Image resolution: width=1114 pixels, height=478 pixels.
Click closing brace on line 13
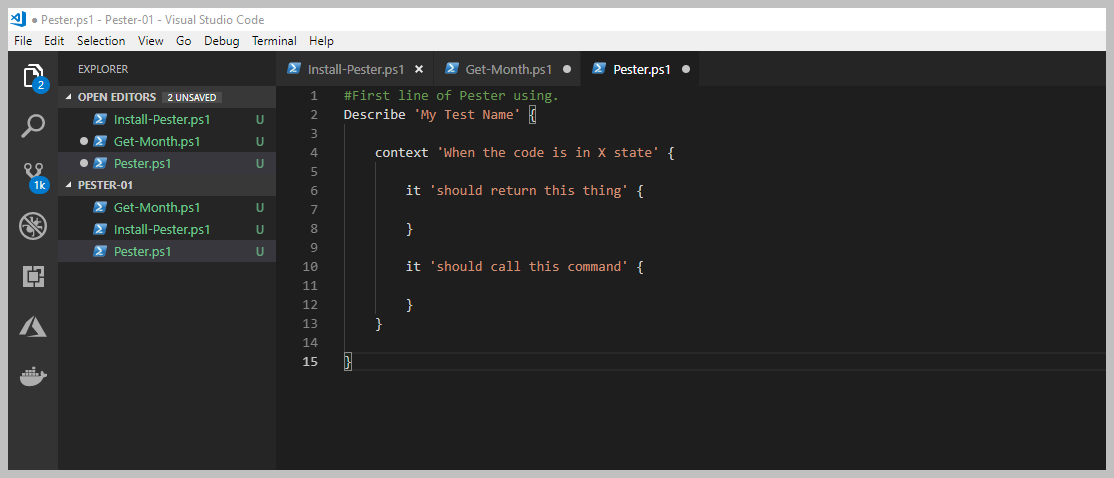coord(379,324)
